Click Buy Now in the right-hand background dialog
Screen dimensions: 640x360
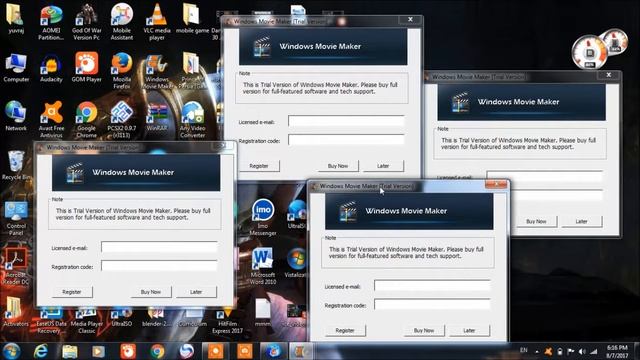coord(536,221)
